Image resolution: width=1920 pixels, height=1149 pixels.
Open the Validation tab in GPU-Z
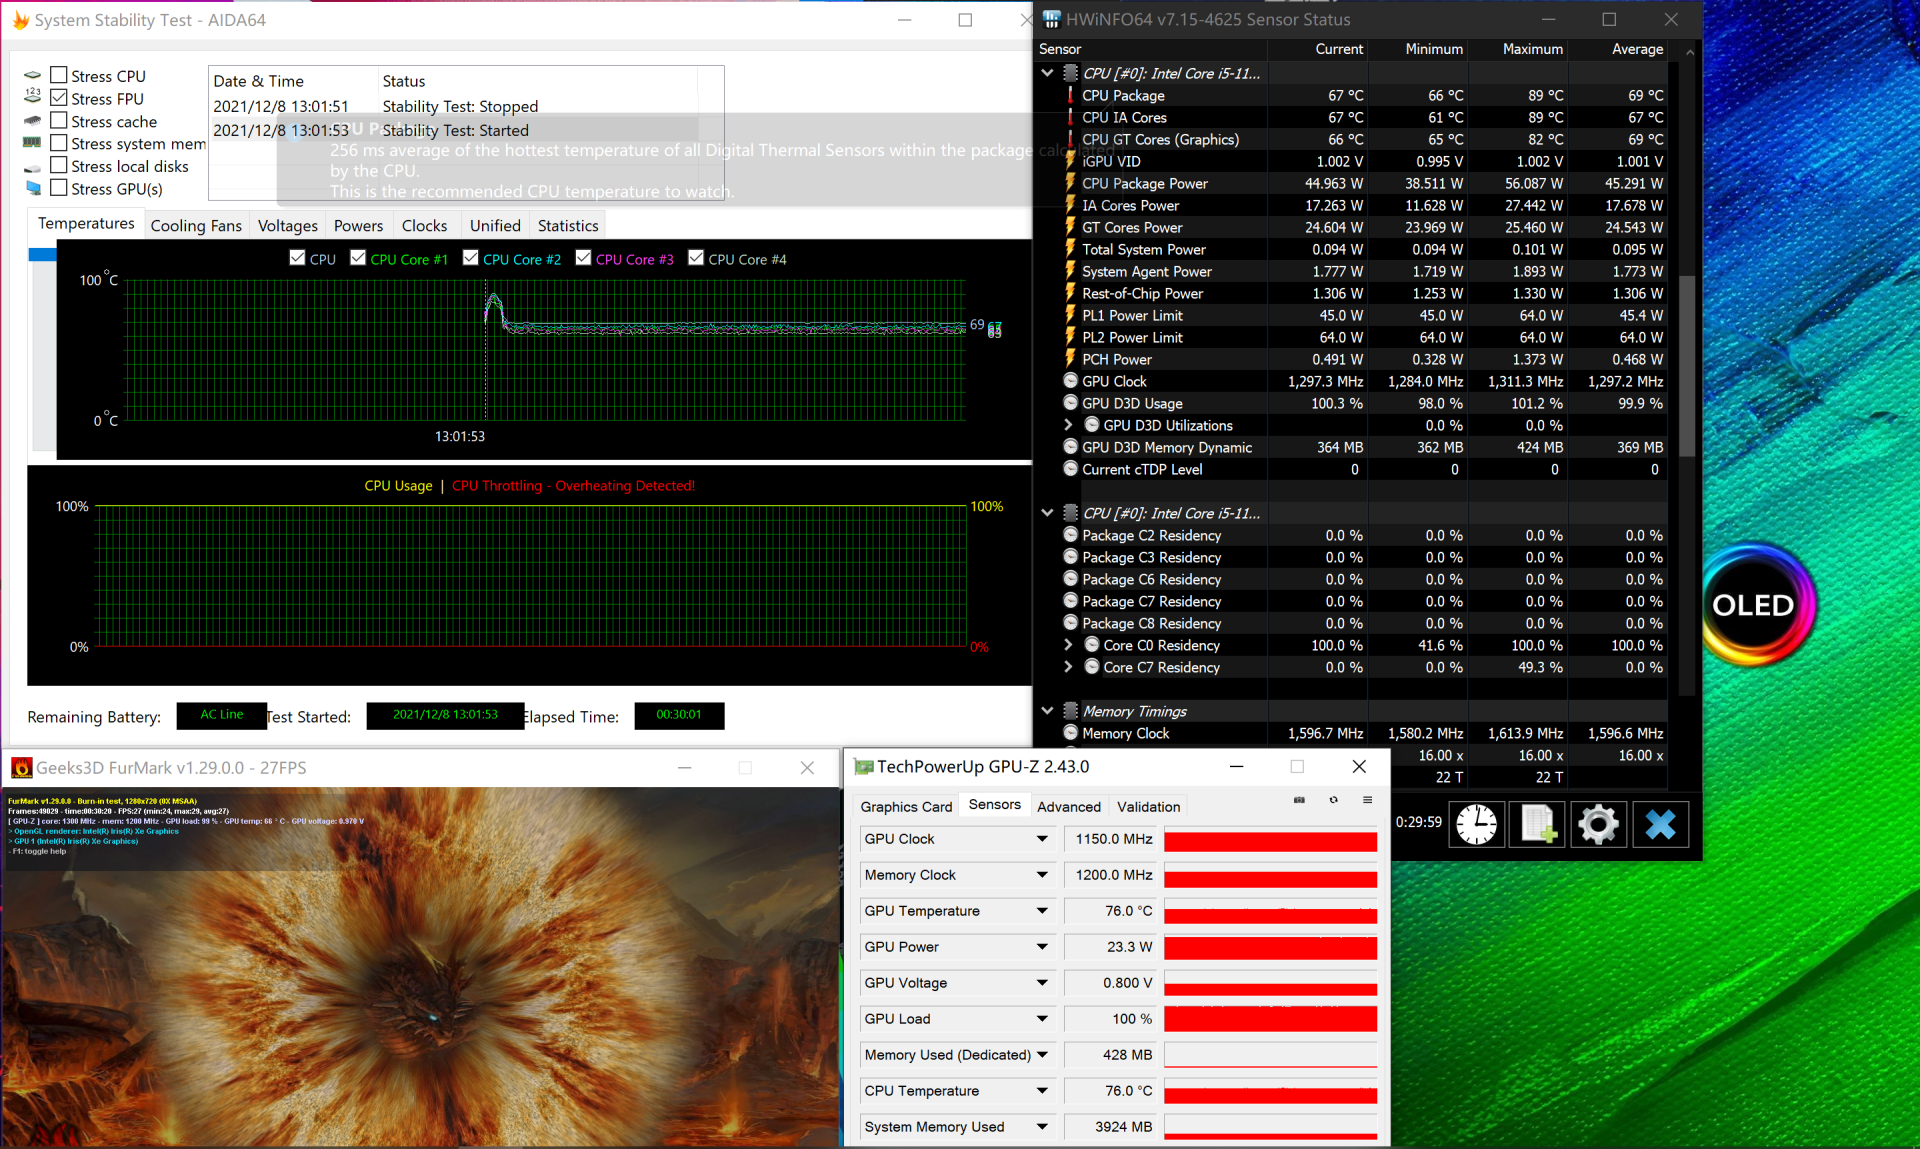coord(1148,807)
